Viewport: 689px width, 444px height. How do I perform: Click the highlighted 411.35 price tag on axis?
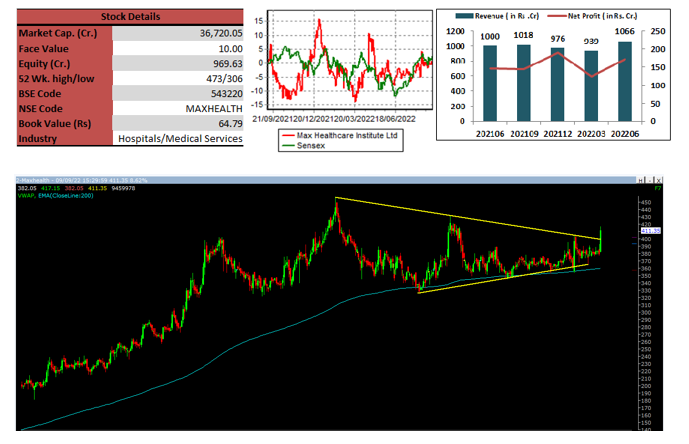[x=651, y=231]
